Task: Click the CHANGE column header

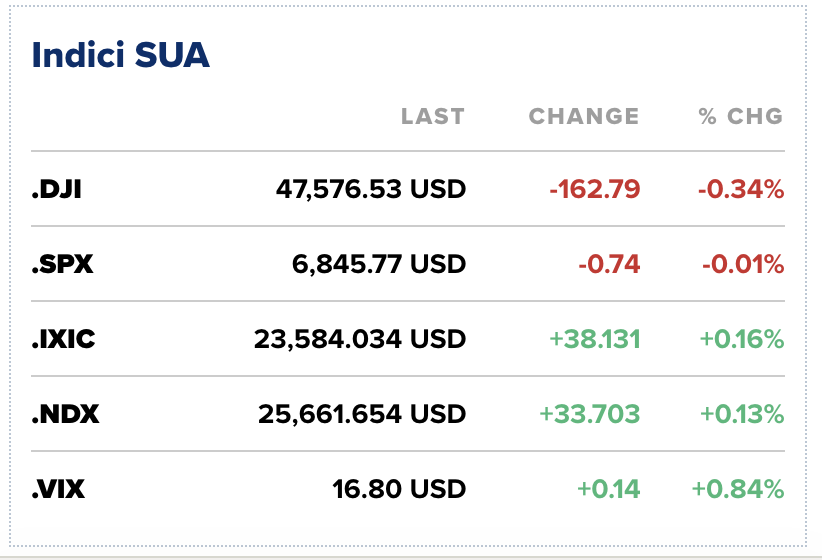Action: tap(583, 117)
